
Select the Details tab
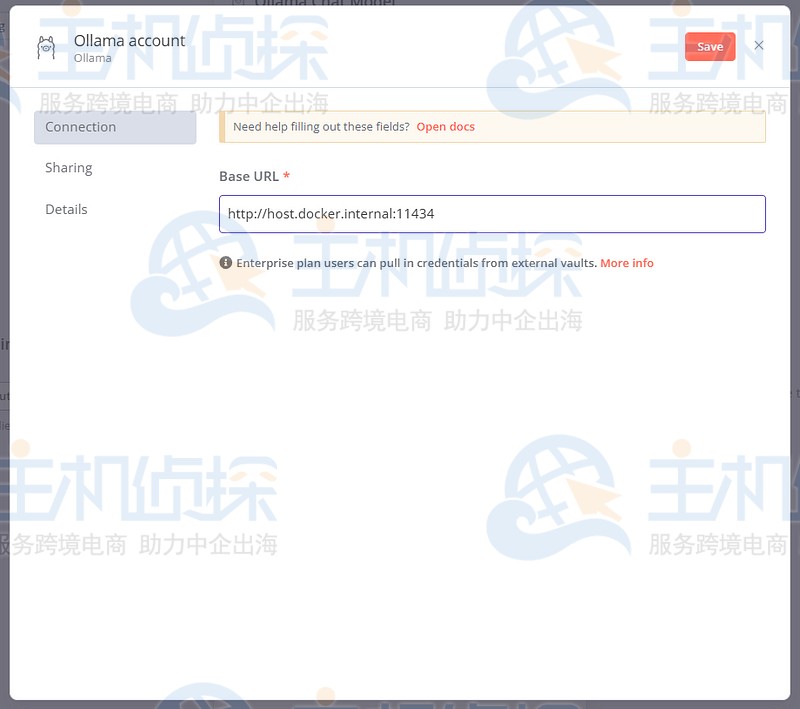pyautogui.click(x=66, y=209)
